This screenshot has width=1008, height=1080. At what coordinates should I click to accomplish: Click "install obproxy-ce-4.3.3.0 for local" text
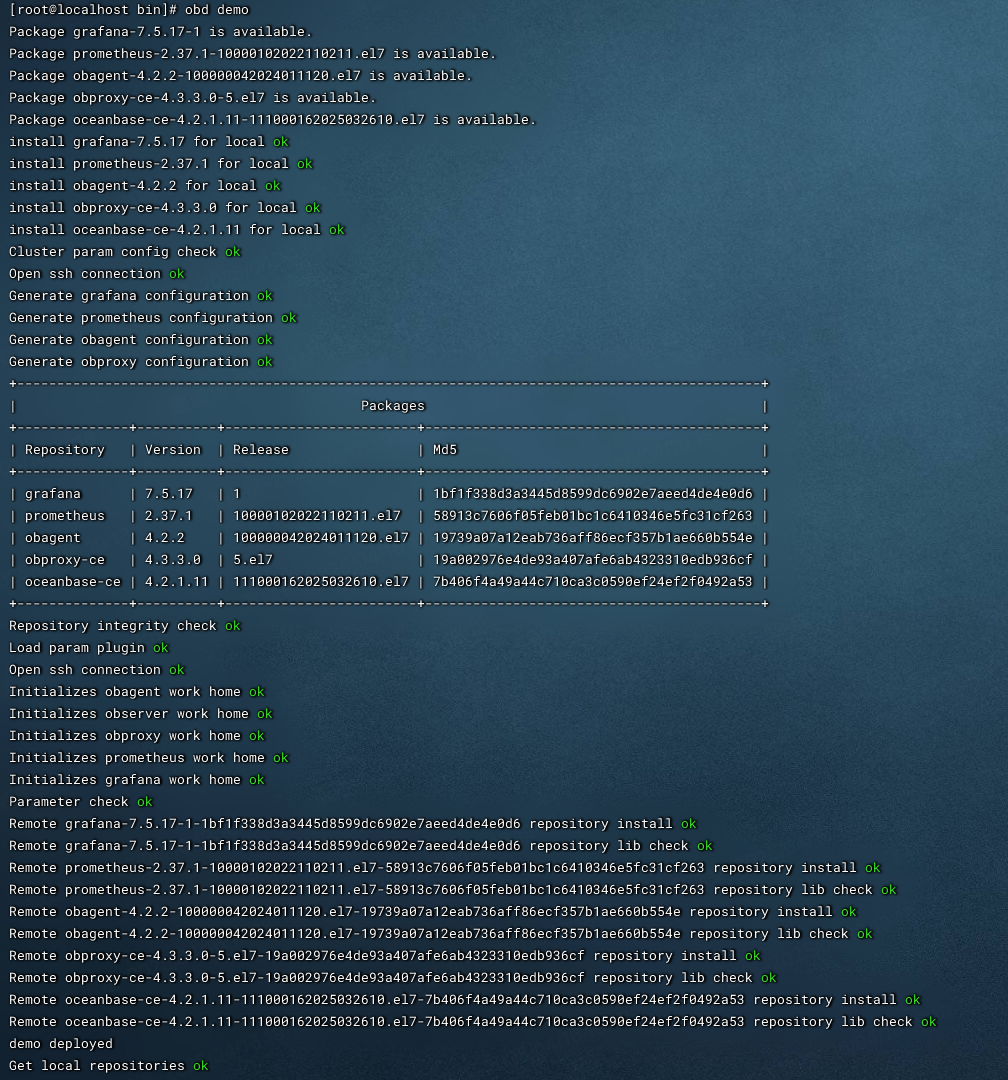pyautogui.click(x=152, y=208)
